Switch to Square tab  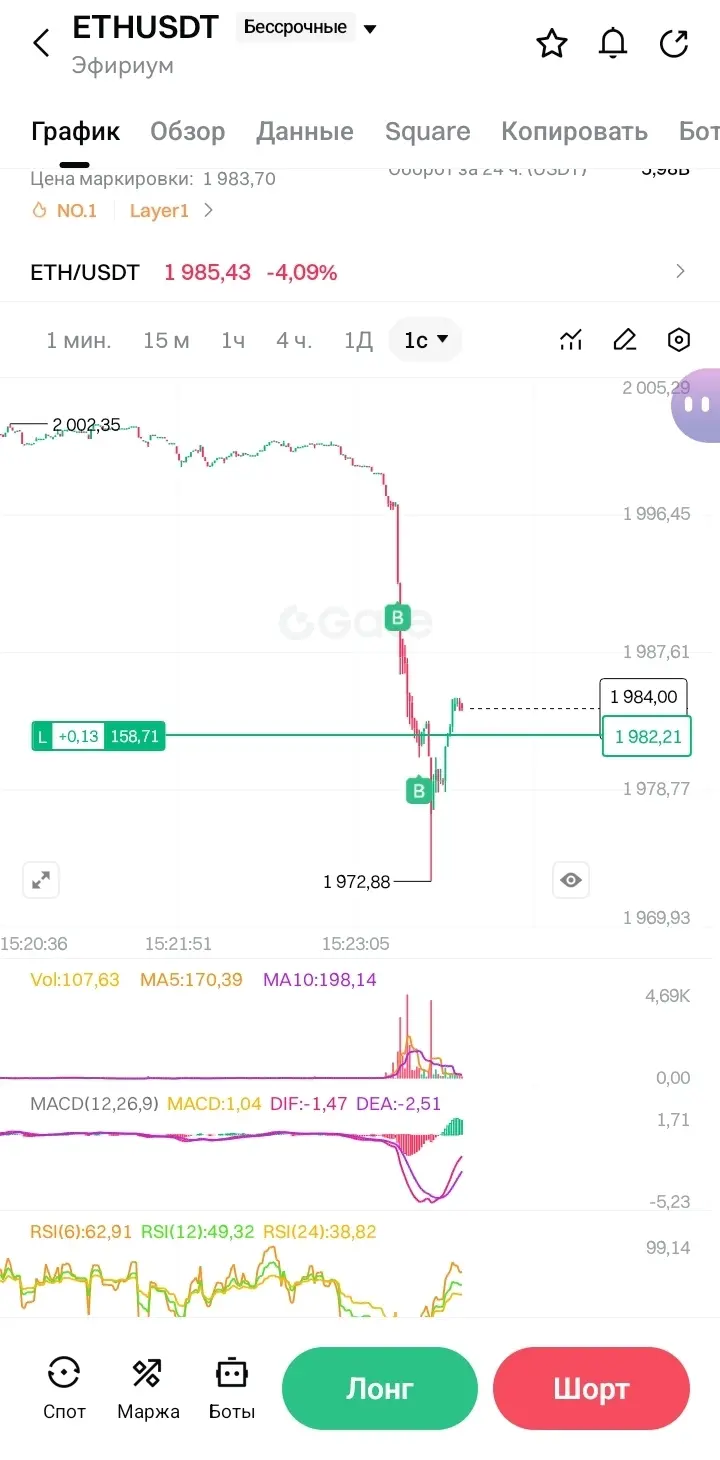tap(427, 131)
